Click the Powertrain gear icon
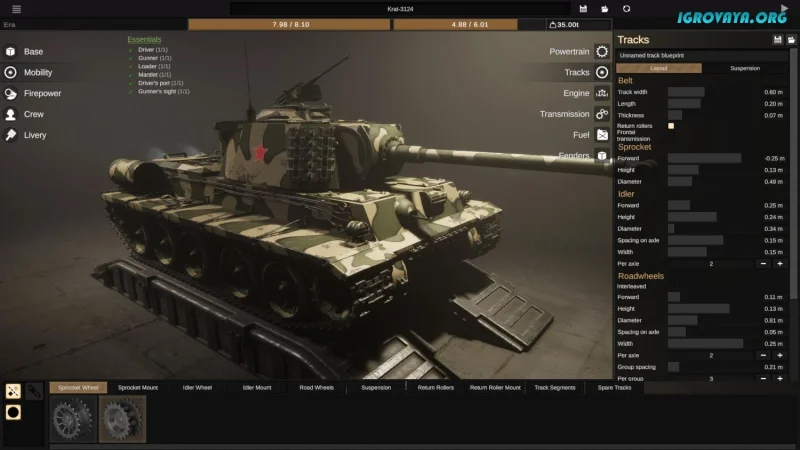 (602, 51)
